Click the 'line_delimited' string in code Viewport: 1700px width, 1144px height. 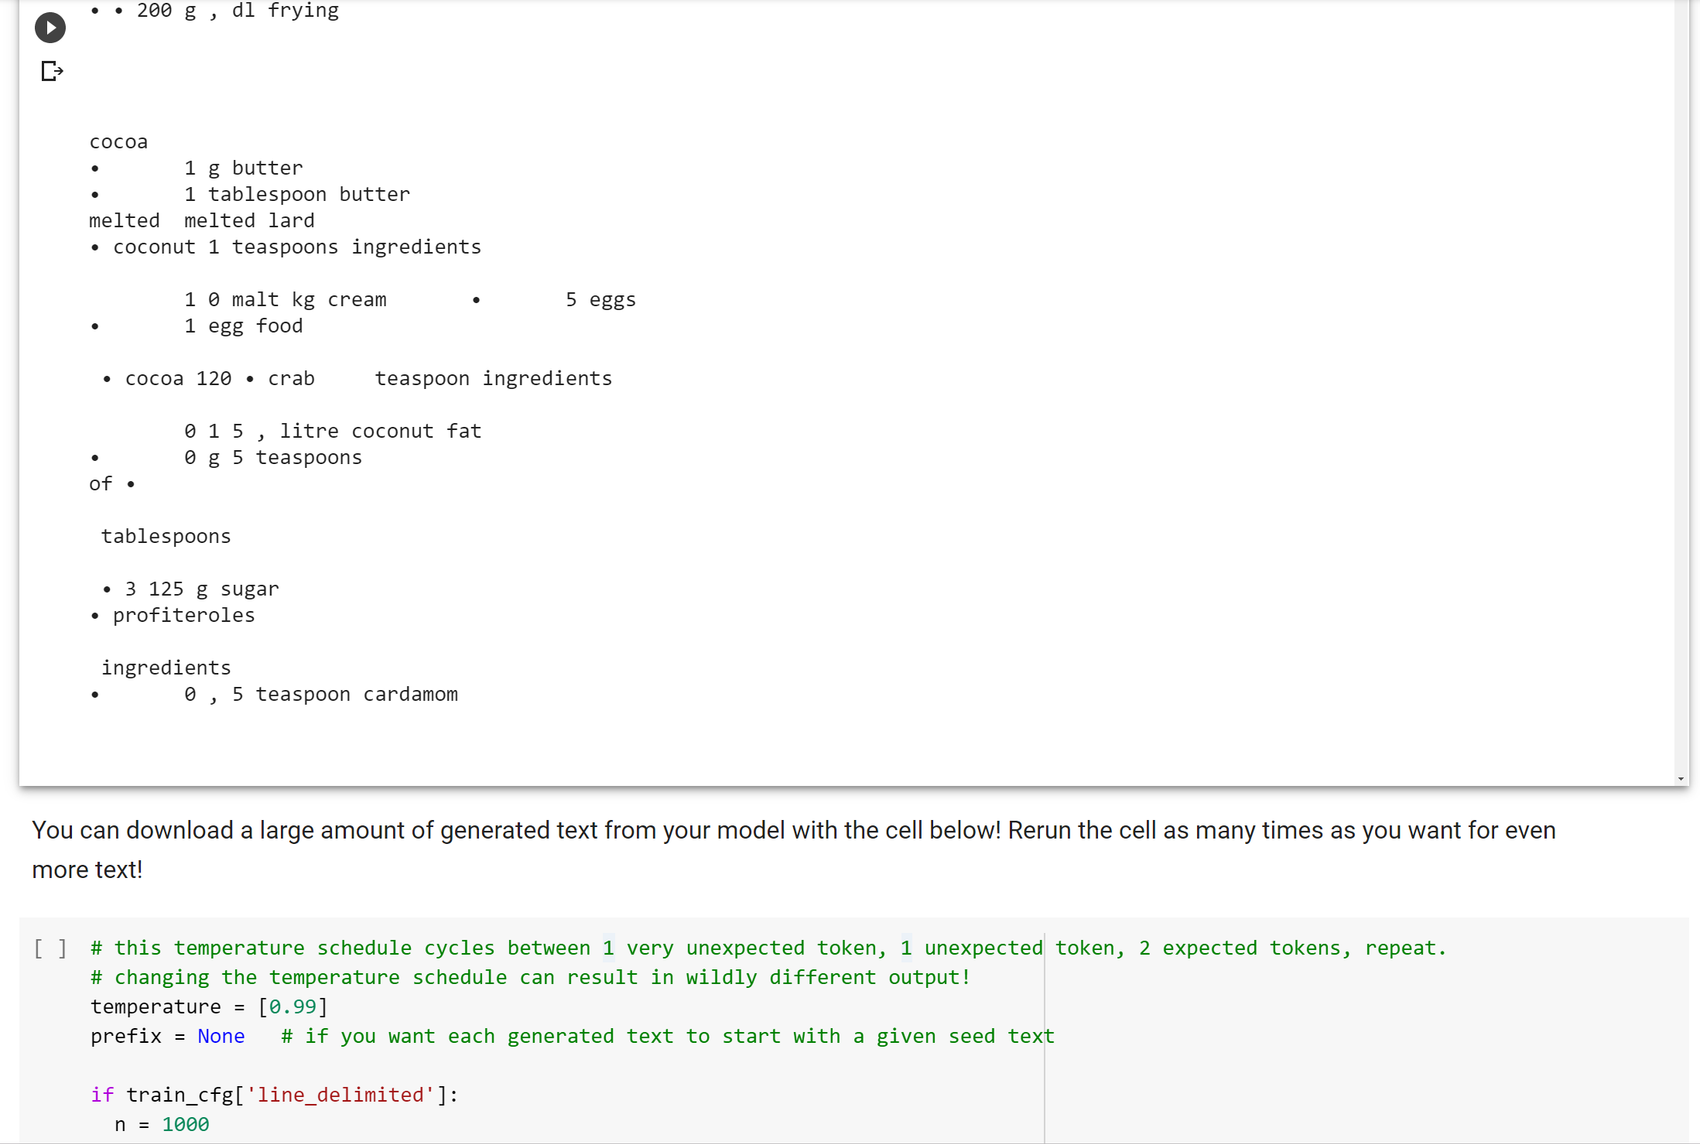[x=341, y=1095]
